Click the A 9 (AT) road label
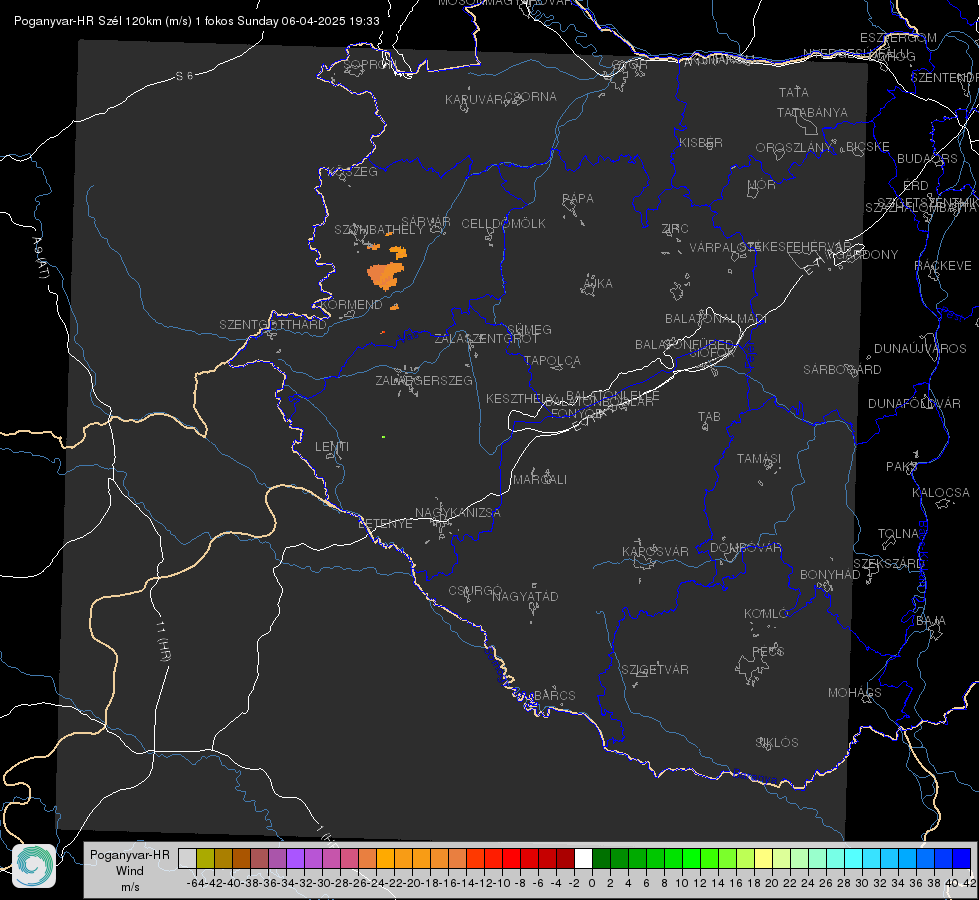Viewport: 979px width, 900px height. (40, 257)
